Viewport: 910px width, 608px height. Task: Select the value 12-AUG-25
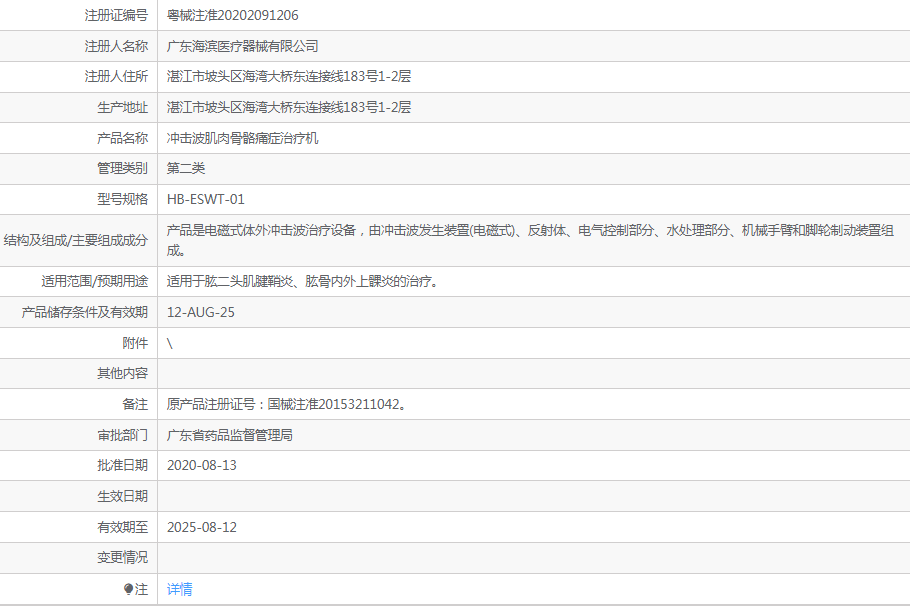201,312
